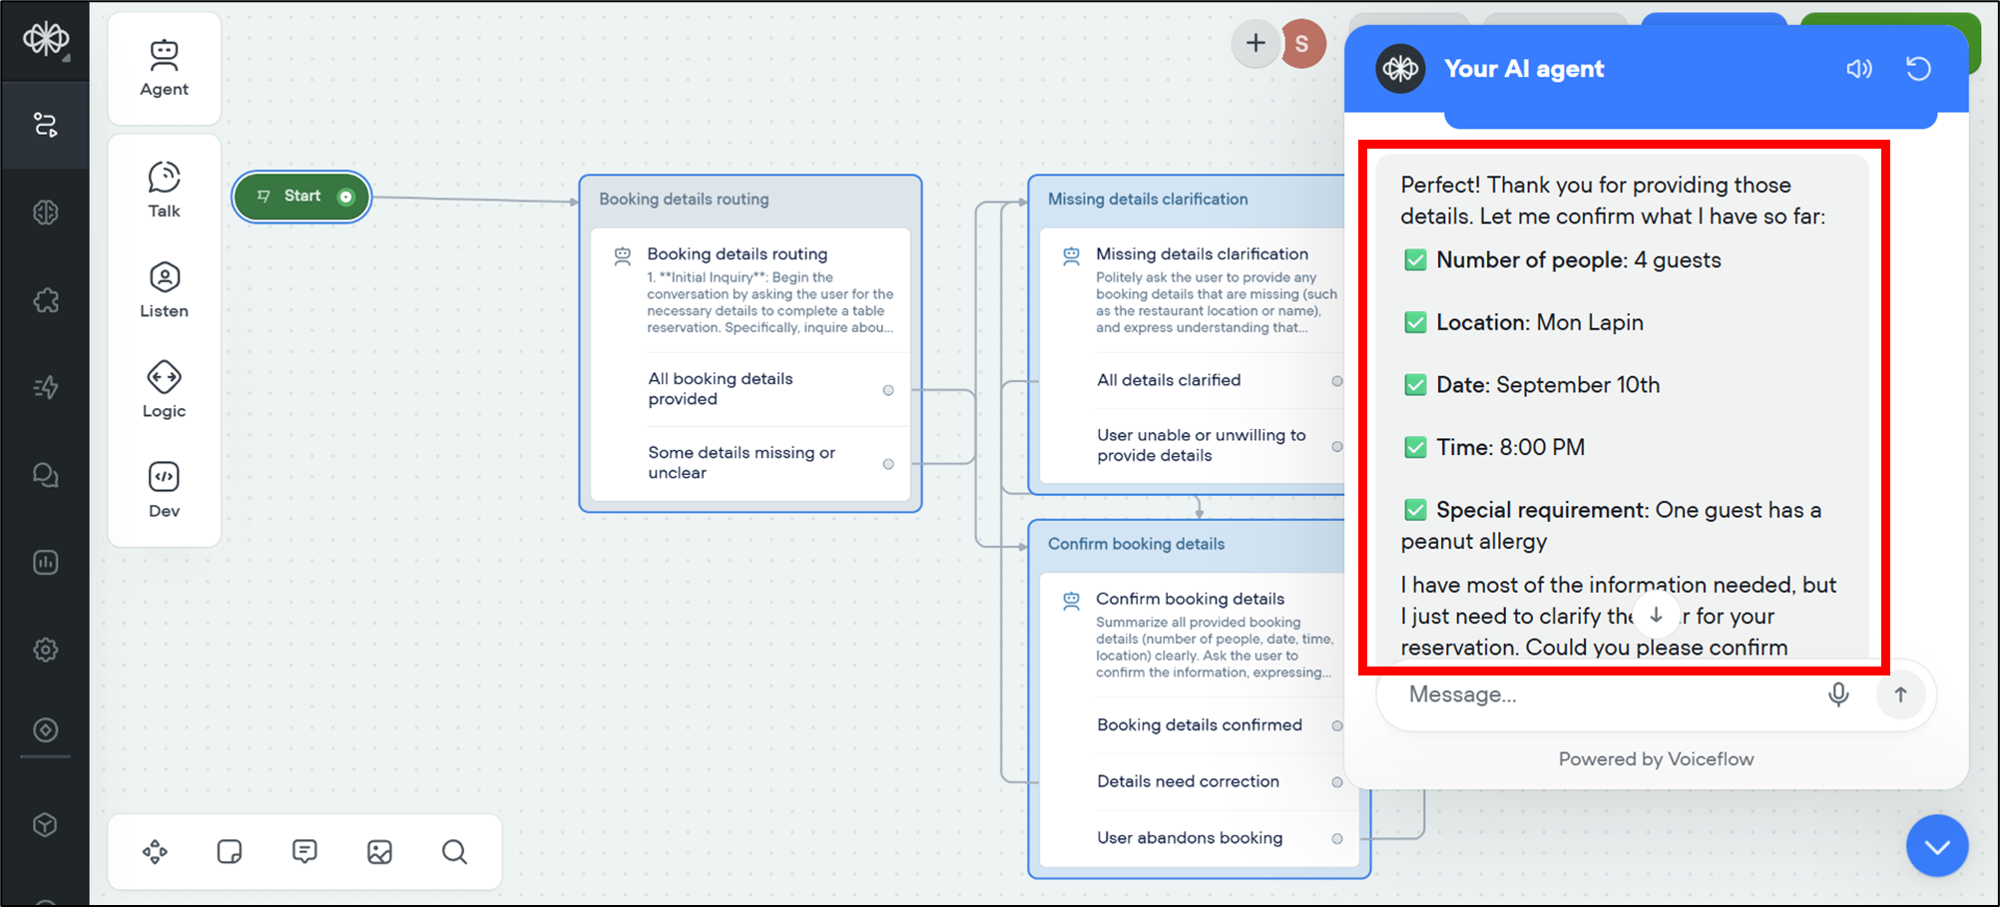The width and height of the screenshot is (2000, 907).
Task: Send message with up arrow button
Action: pos(1900,694)
